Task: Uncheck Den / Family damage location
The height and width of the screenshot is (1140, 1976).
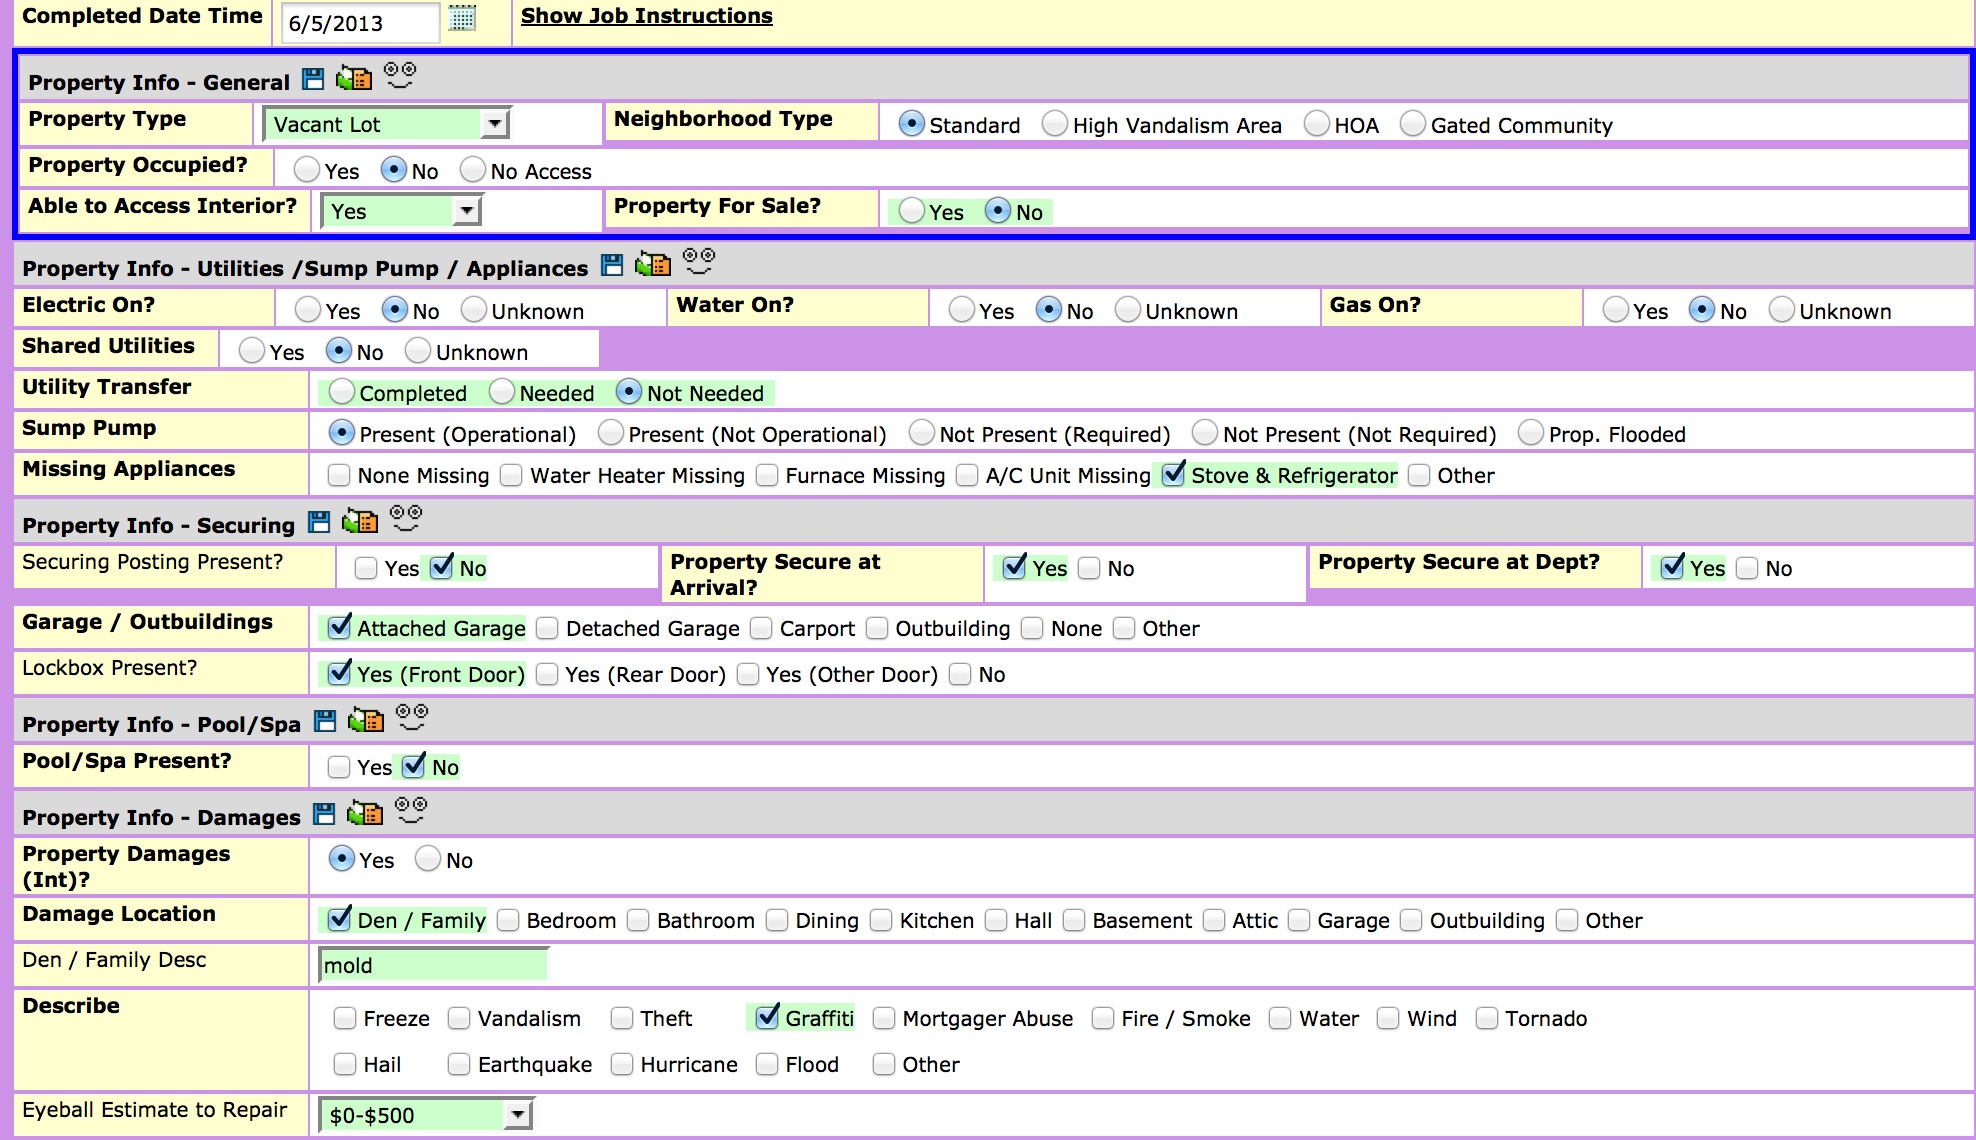Action: click(x=340, y=919)
